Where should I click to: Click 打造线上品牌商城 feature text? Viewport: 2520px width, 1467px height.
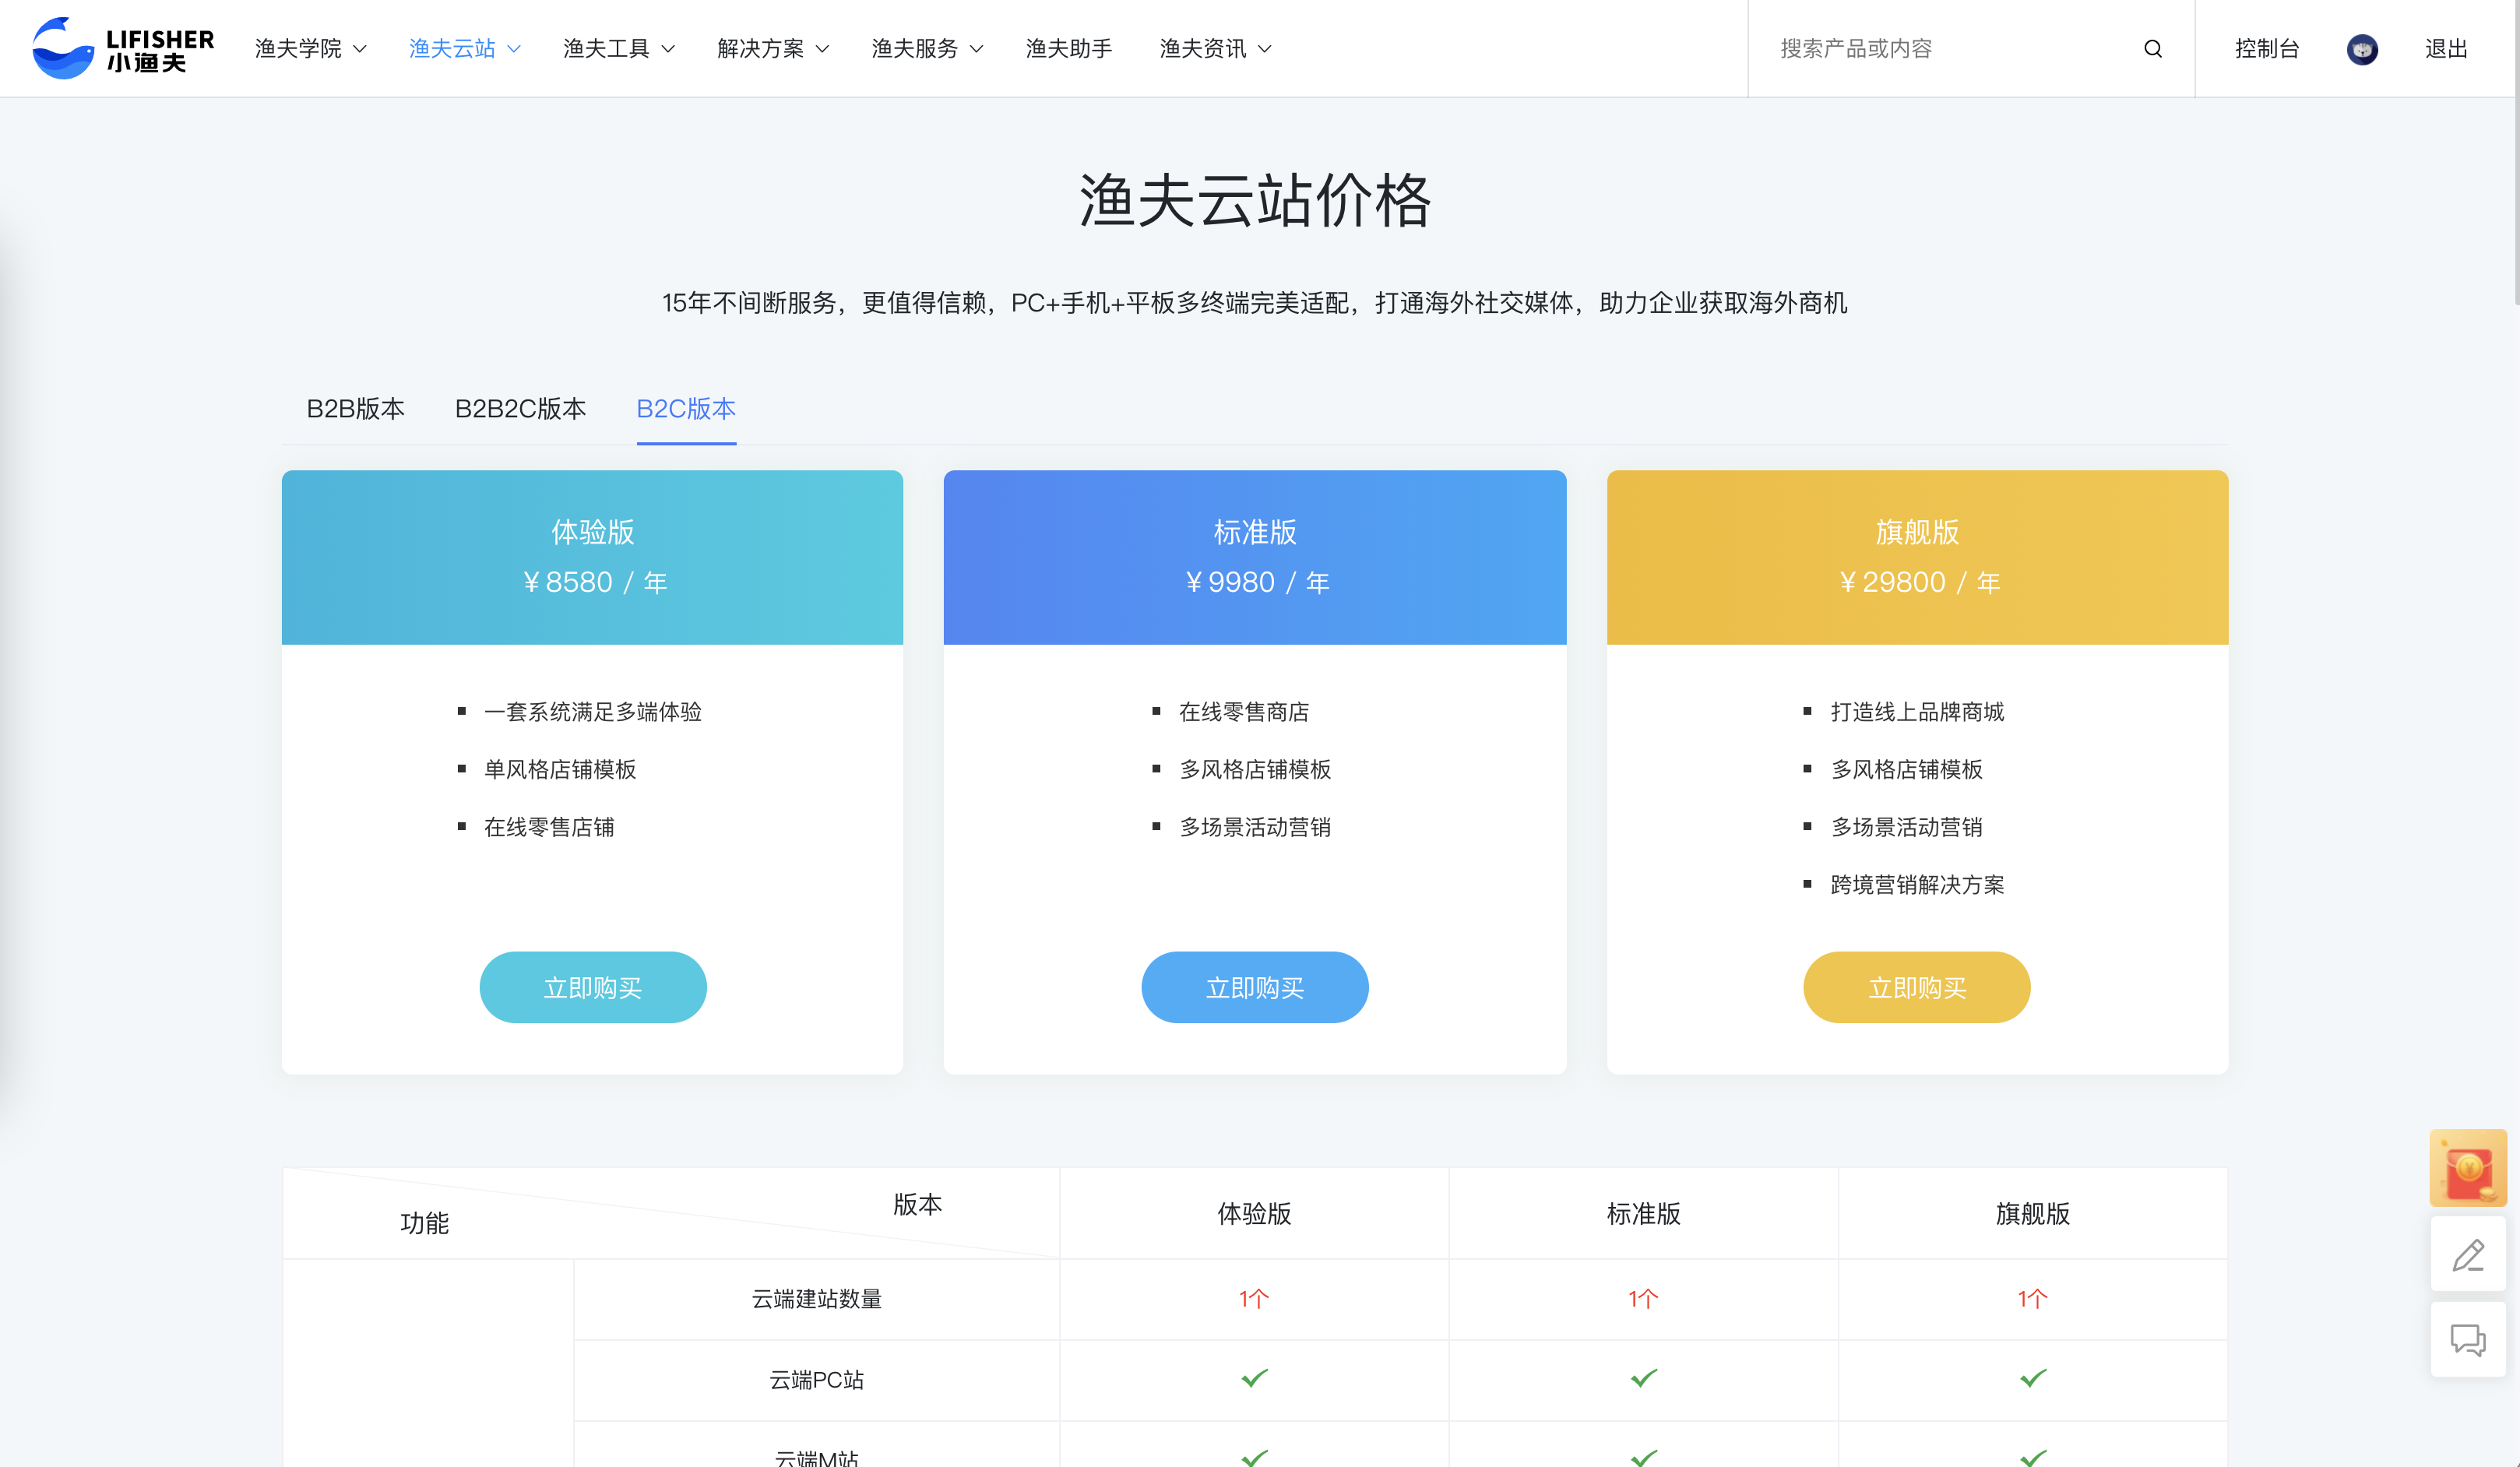pyautogui.click(x=1917, y=711)
